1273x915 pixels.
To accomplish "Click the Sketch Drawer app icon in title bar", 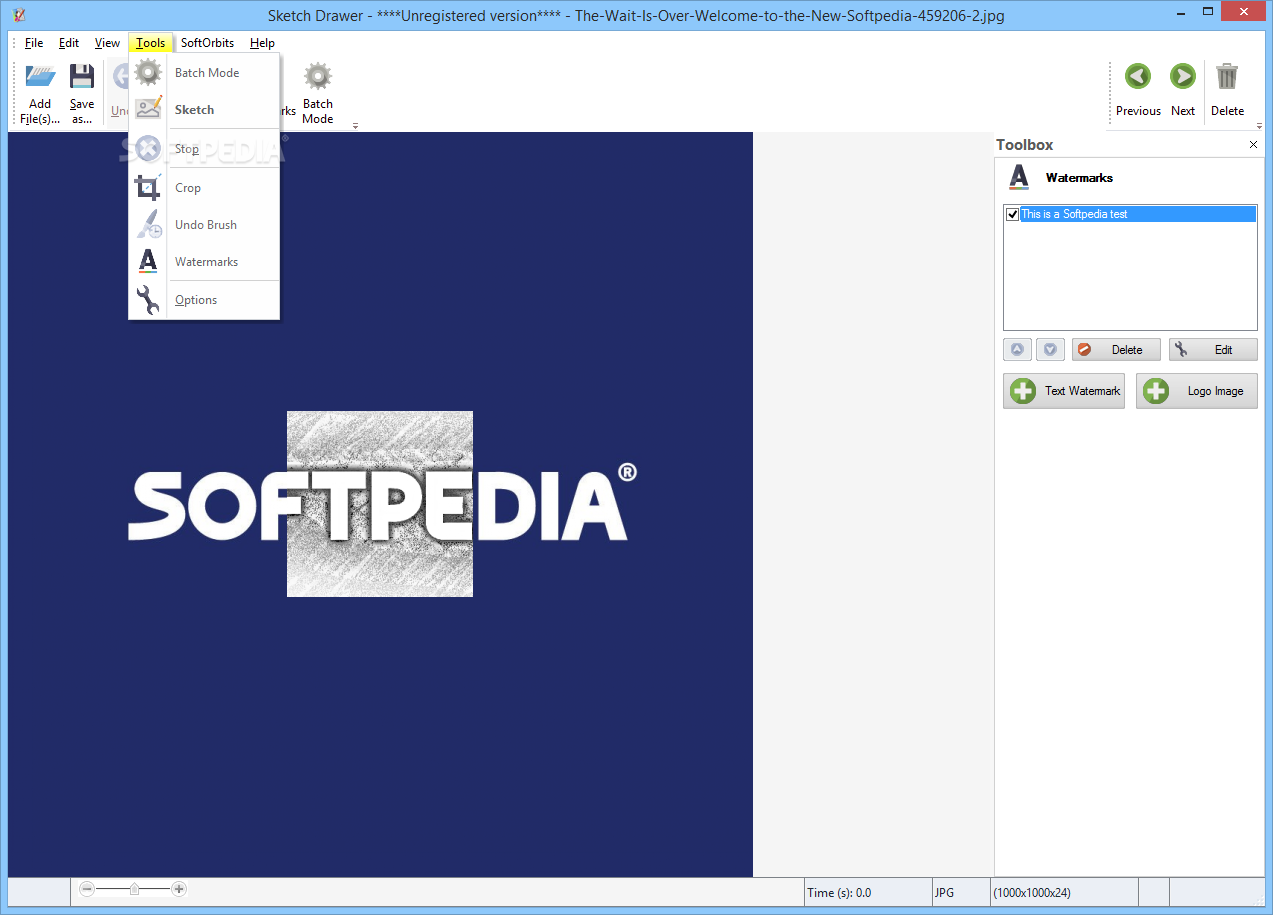I will pos(19,15).
